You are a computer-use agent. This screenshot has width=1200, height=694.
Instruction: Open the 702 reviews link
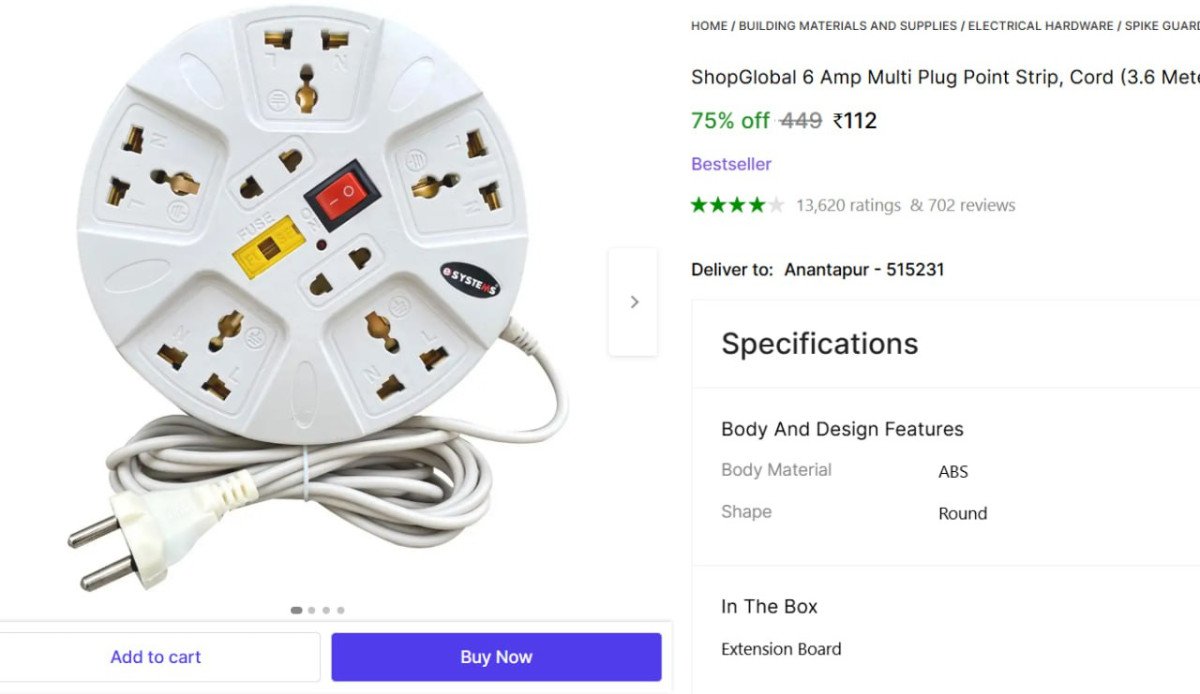[962, 205]
